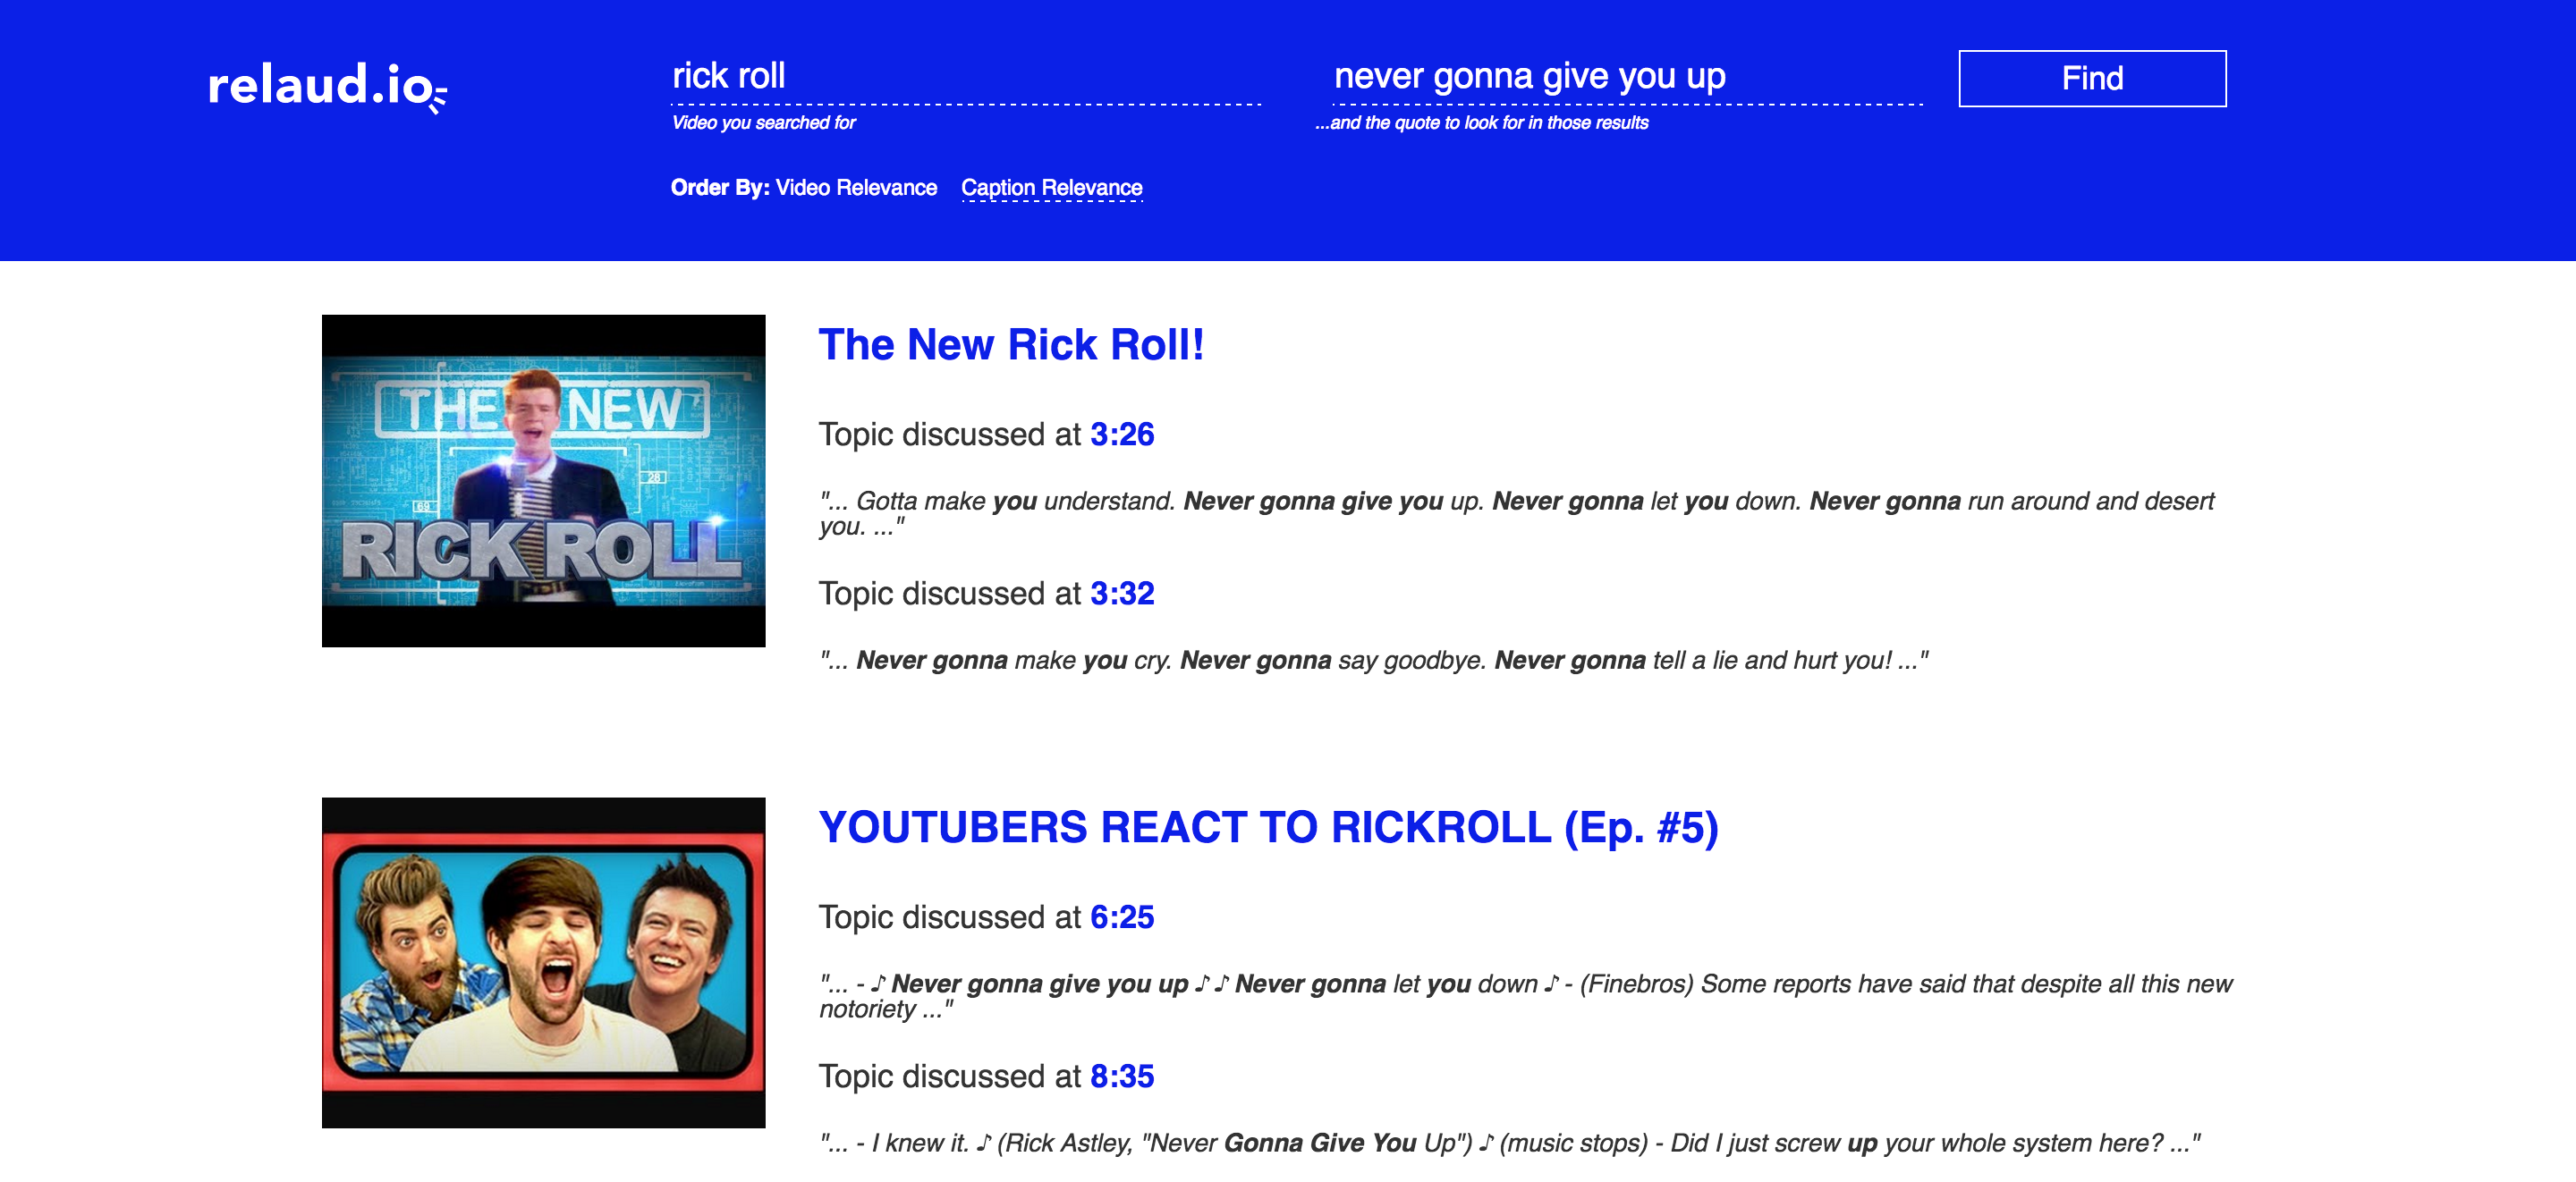Jump to timestamp 6:25 in the reaction video
Viewport: 2576px width, 1182px height.
click(1122, 916)
